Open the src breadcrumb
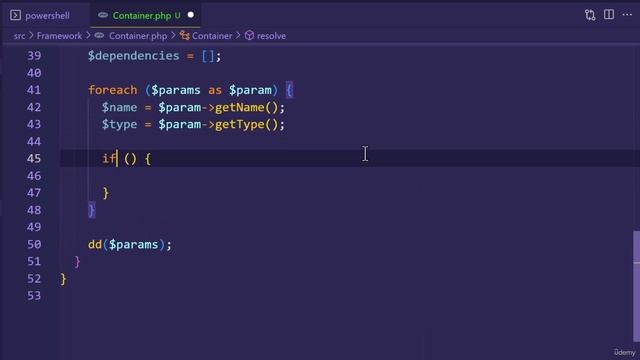The width and height of the screenshot is (640, 360). (x=19, y=36)
